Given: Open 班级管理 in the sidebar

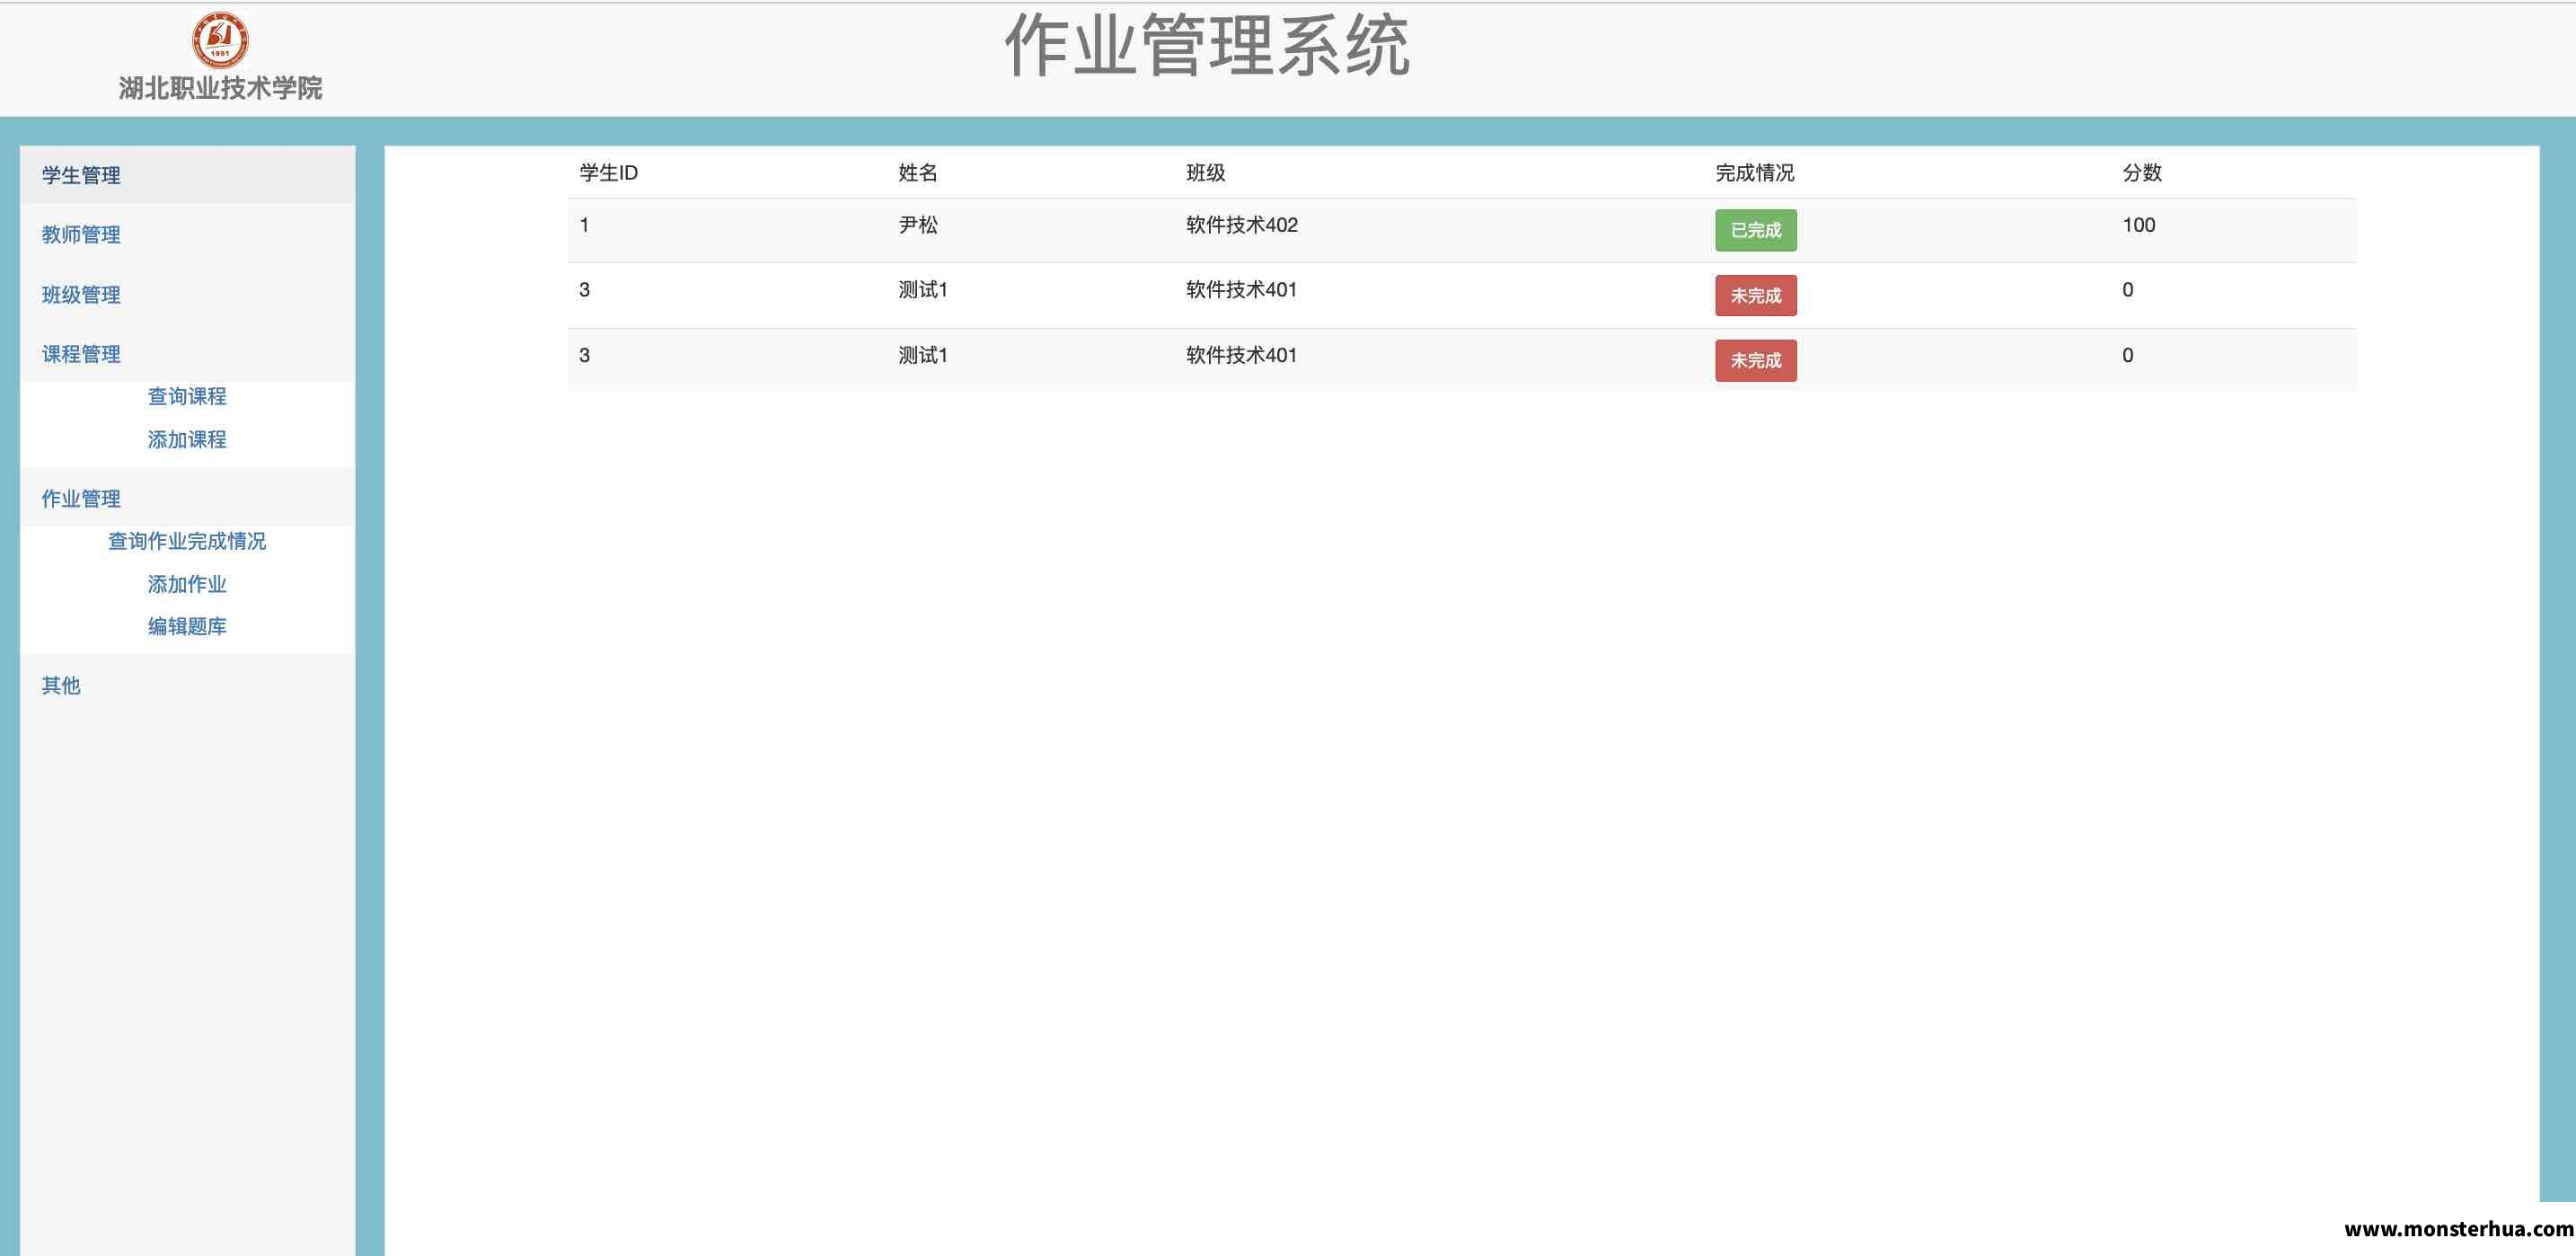Looking at the screenshot, I should tap(81, 294).
